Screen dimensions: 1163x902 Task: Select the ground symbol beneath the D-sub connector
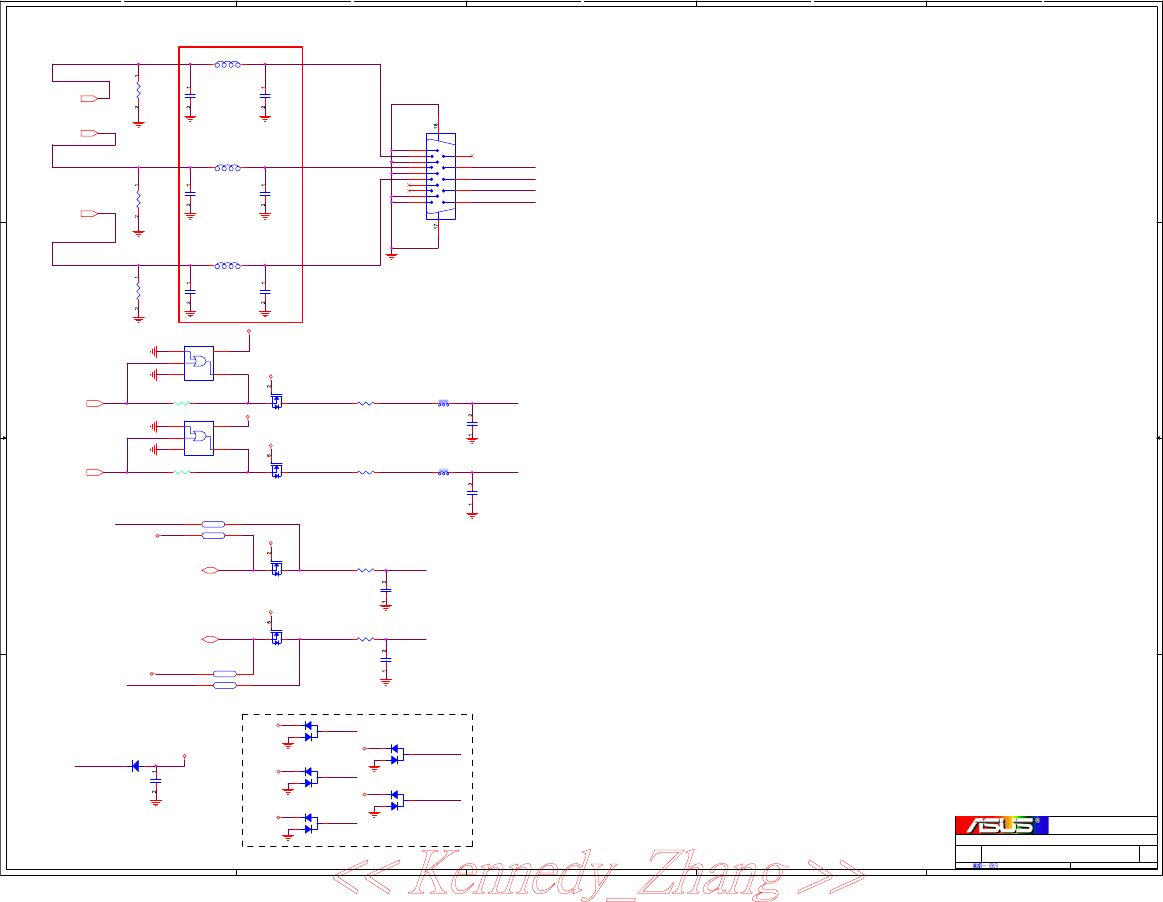(392, 257)
